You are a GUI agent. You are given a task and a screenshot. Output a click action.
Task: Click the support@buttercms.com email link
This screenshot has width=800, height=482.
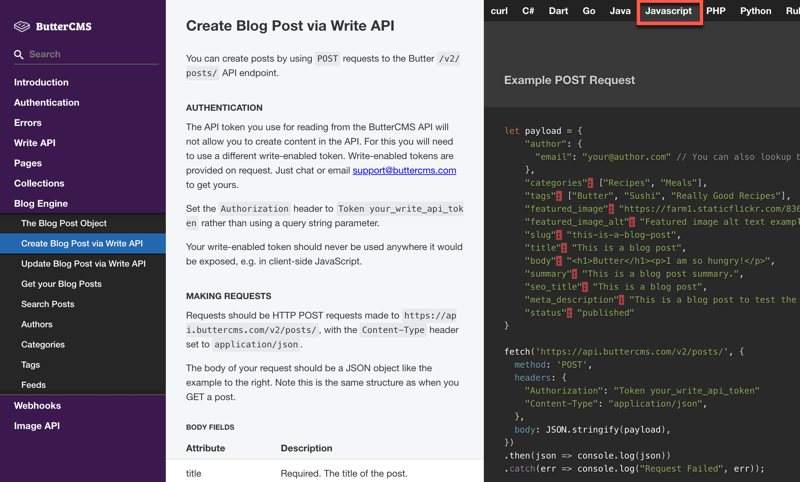404,170
